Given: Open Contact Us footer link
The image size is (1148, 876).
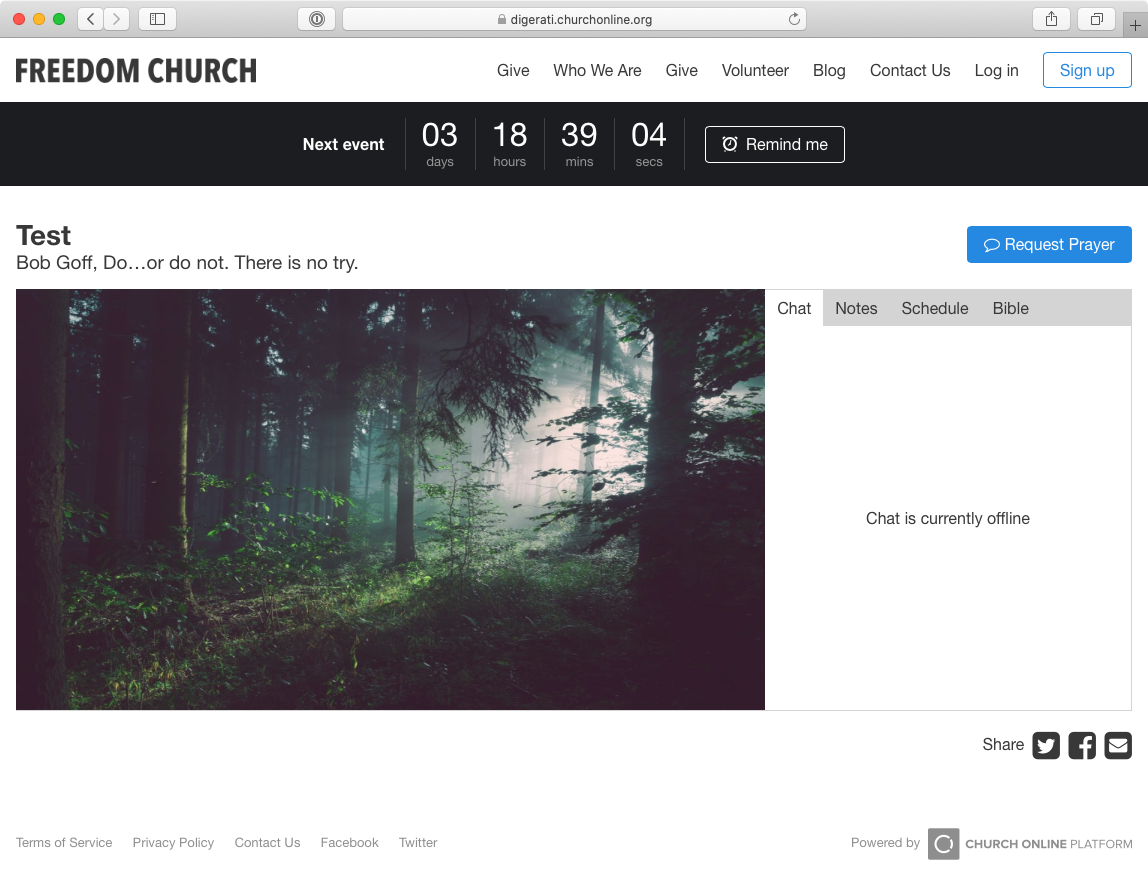Looking at the screenshot, I should [267, 843].
